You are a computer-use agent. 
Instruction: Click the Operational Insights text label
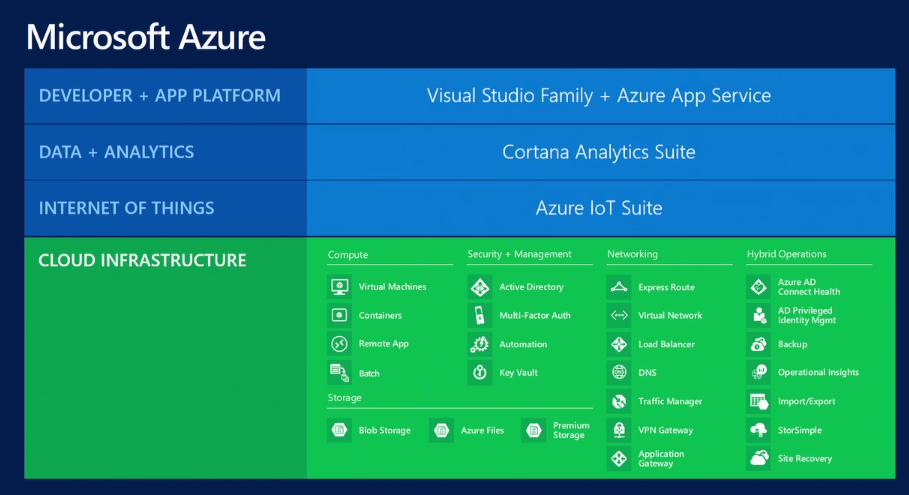(x=819, y=372)
